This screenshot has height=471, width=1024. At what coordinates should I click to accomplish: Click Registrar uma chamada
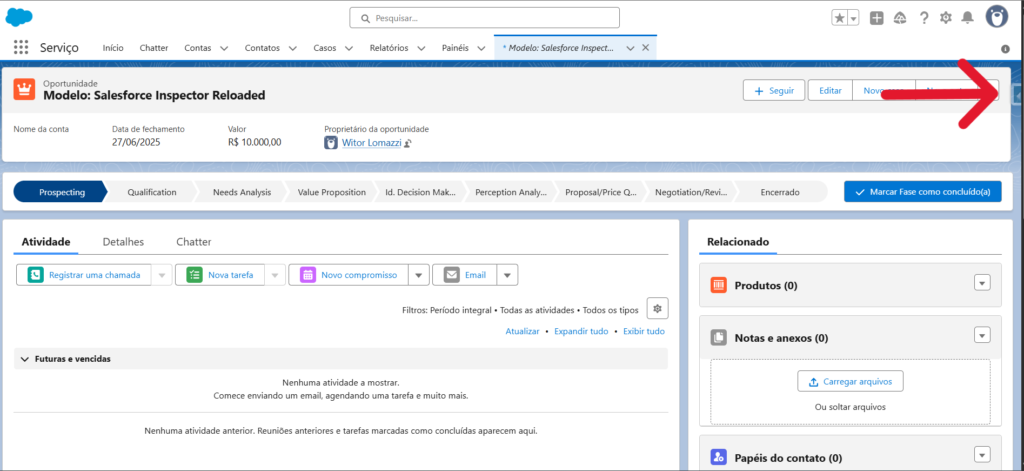point(84,275)
